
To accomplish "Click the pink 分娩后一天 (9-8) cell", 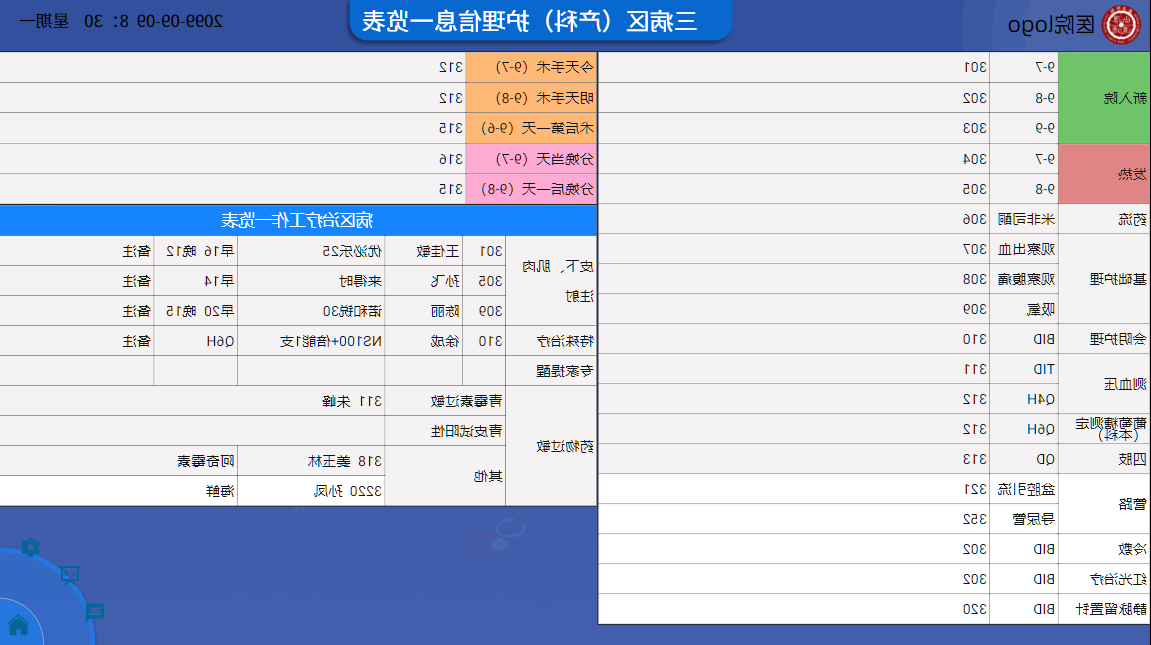I will [x=531, y=189].
